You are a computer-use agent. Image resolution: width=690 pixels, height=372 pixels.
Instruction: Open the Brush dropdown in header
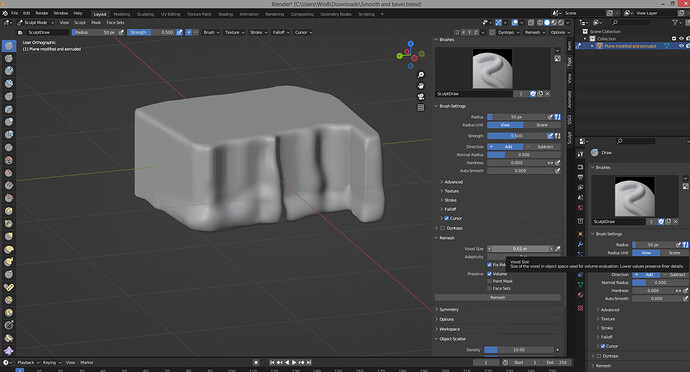pos(211,32)
